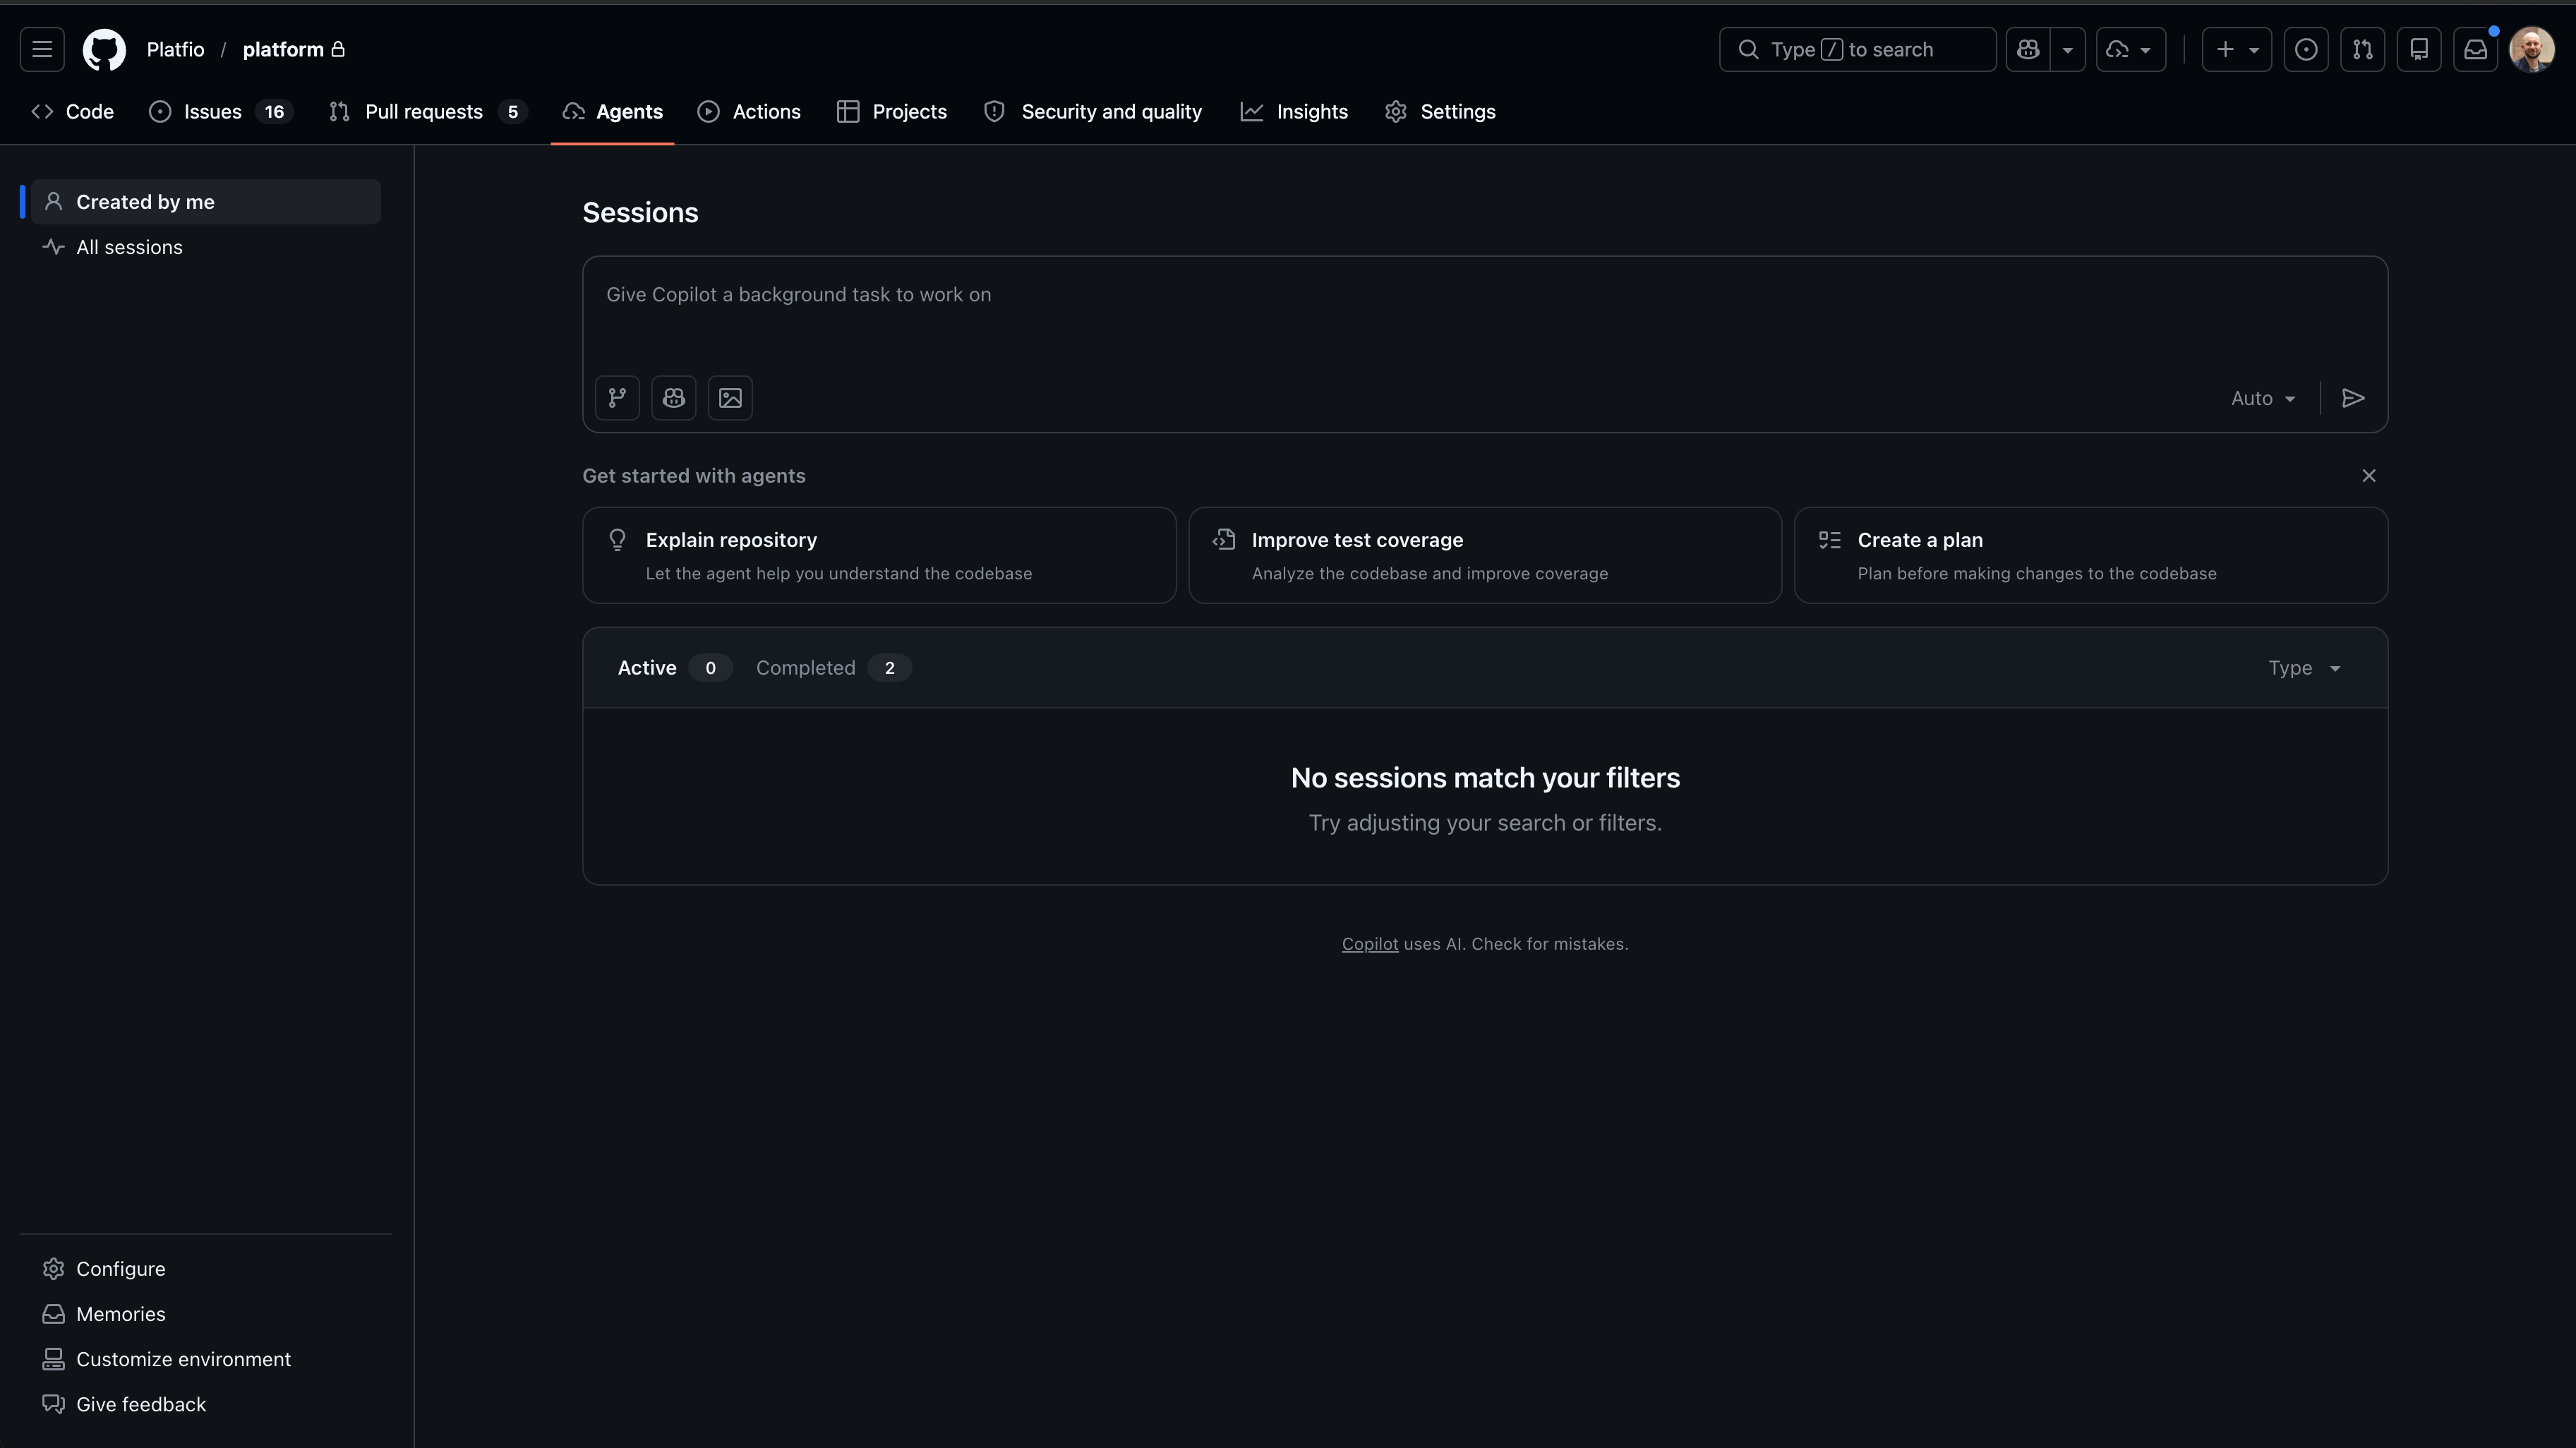Switch to the Issues tab

220,112
